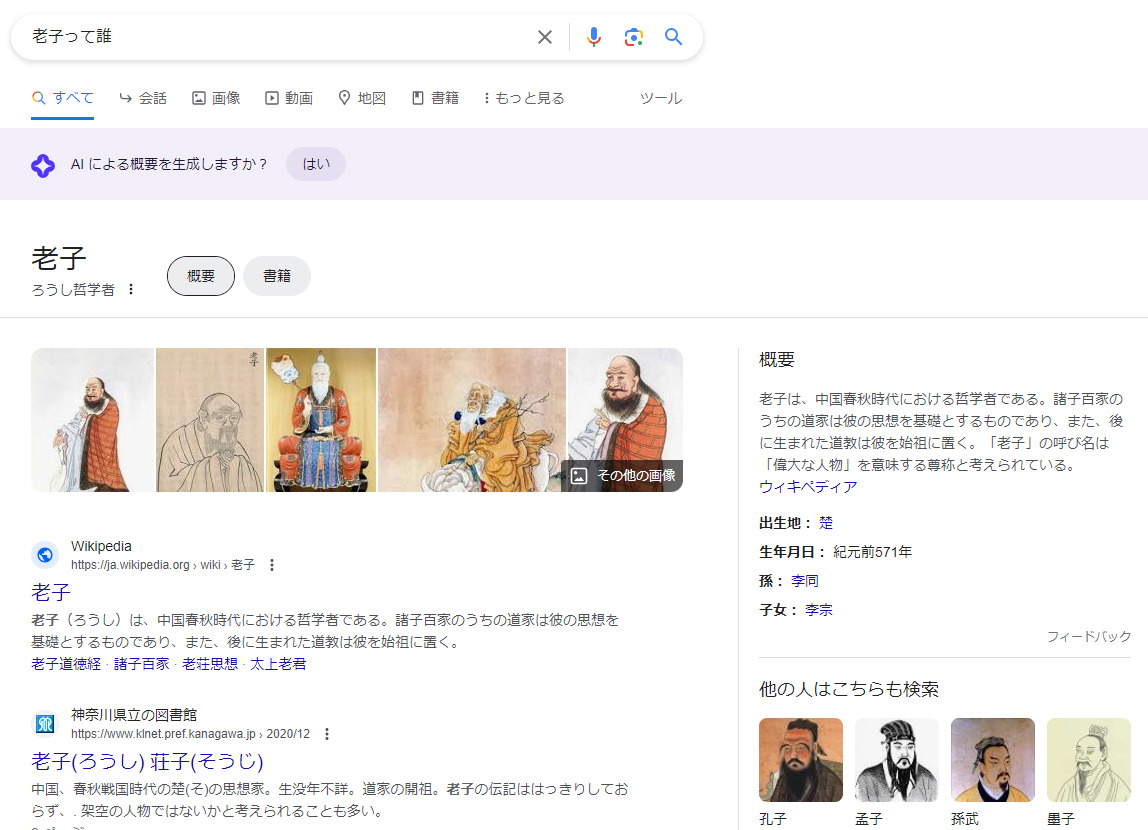Click the 神奈川県立の図書館 favicon
Screen dimensions: 1148x830
point(45,724)
